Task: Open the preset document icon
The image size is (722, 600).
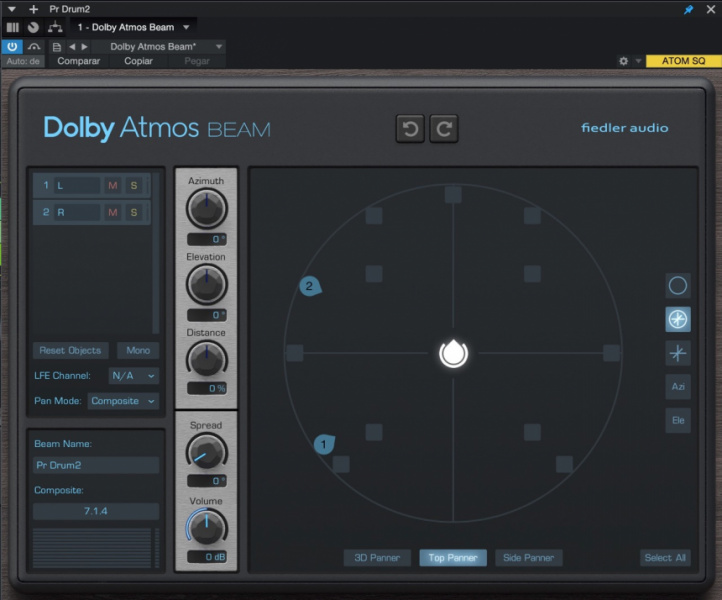Action: click(57, 47)
